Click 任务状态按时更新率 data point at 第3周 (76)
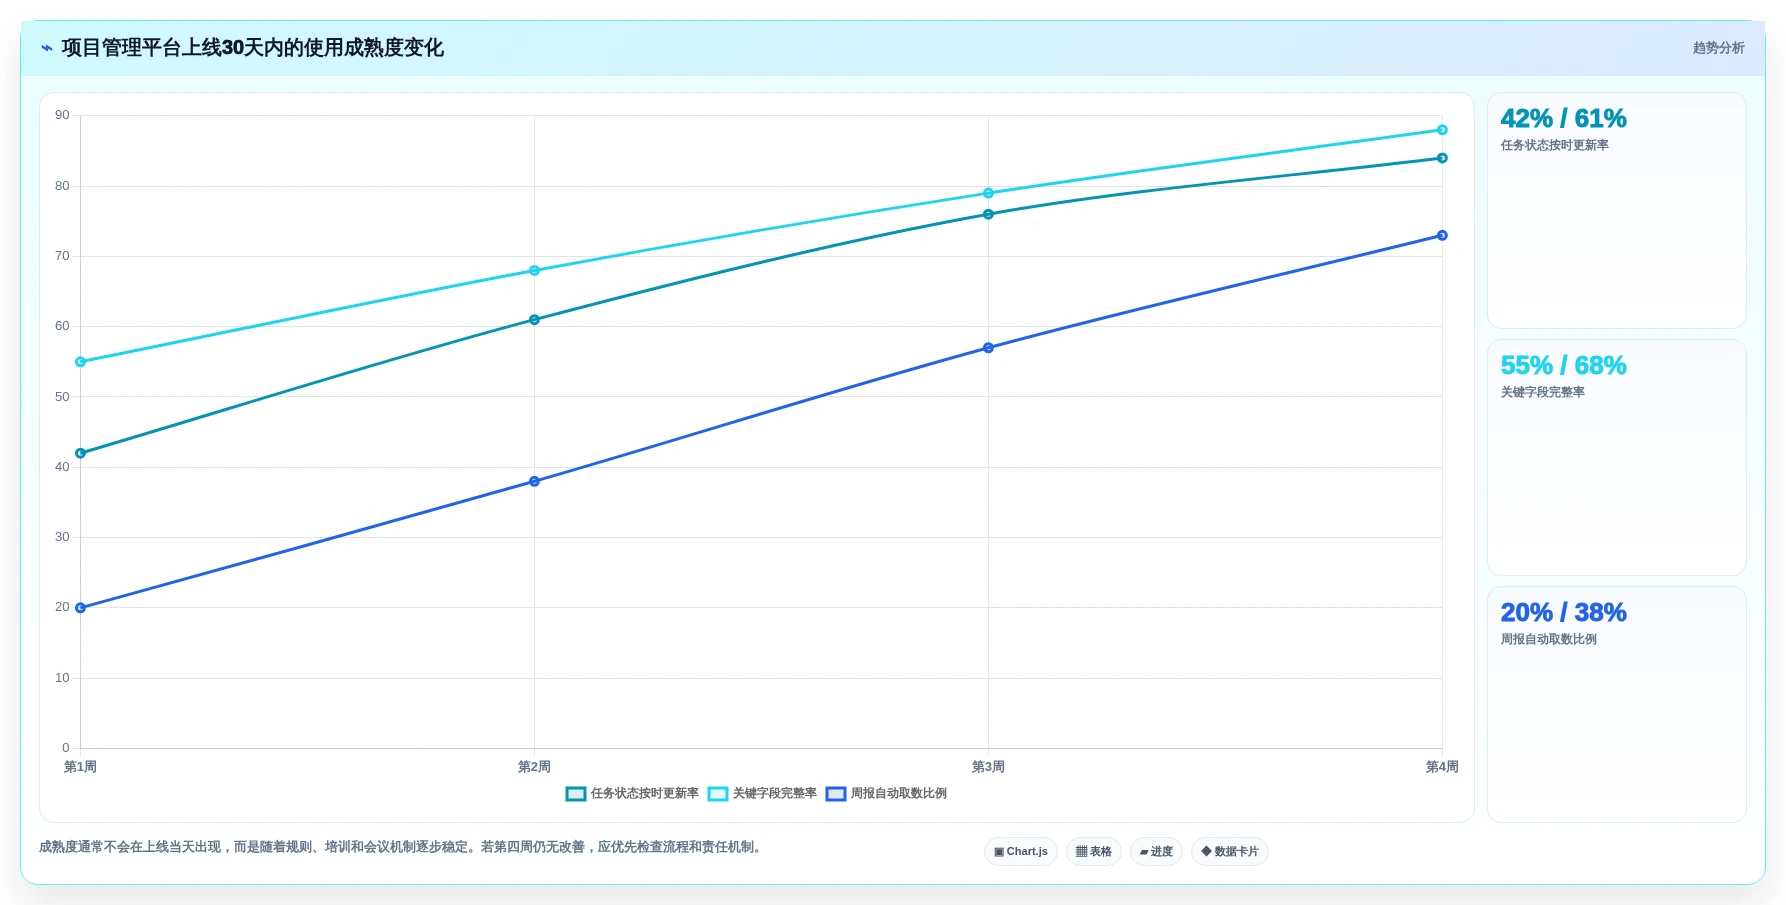This screenshot has height=905, width=1786. tap(988, 214)
